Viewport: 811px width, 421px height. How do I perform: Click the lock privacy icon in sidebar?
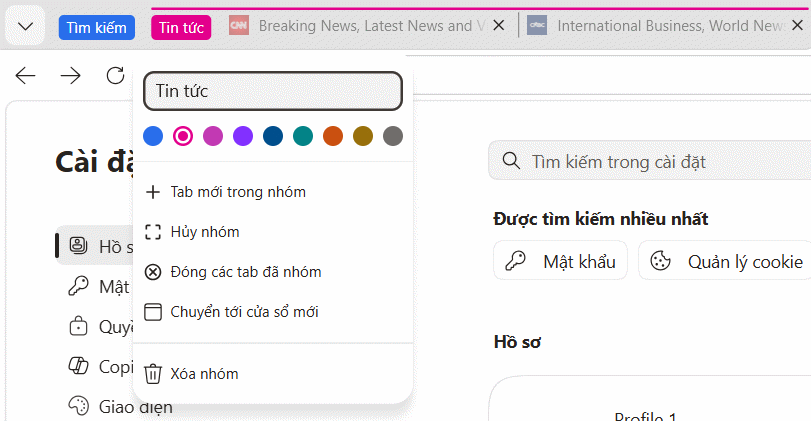point(78,326)
